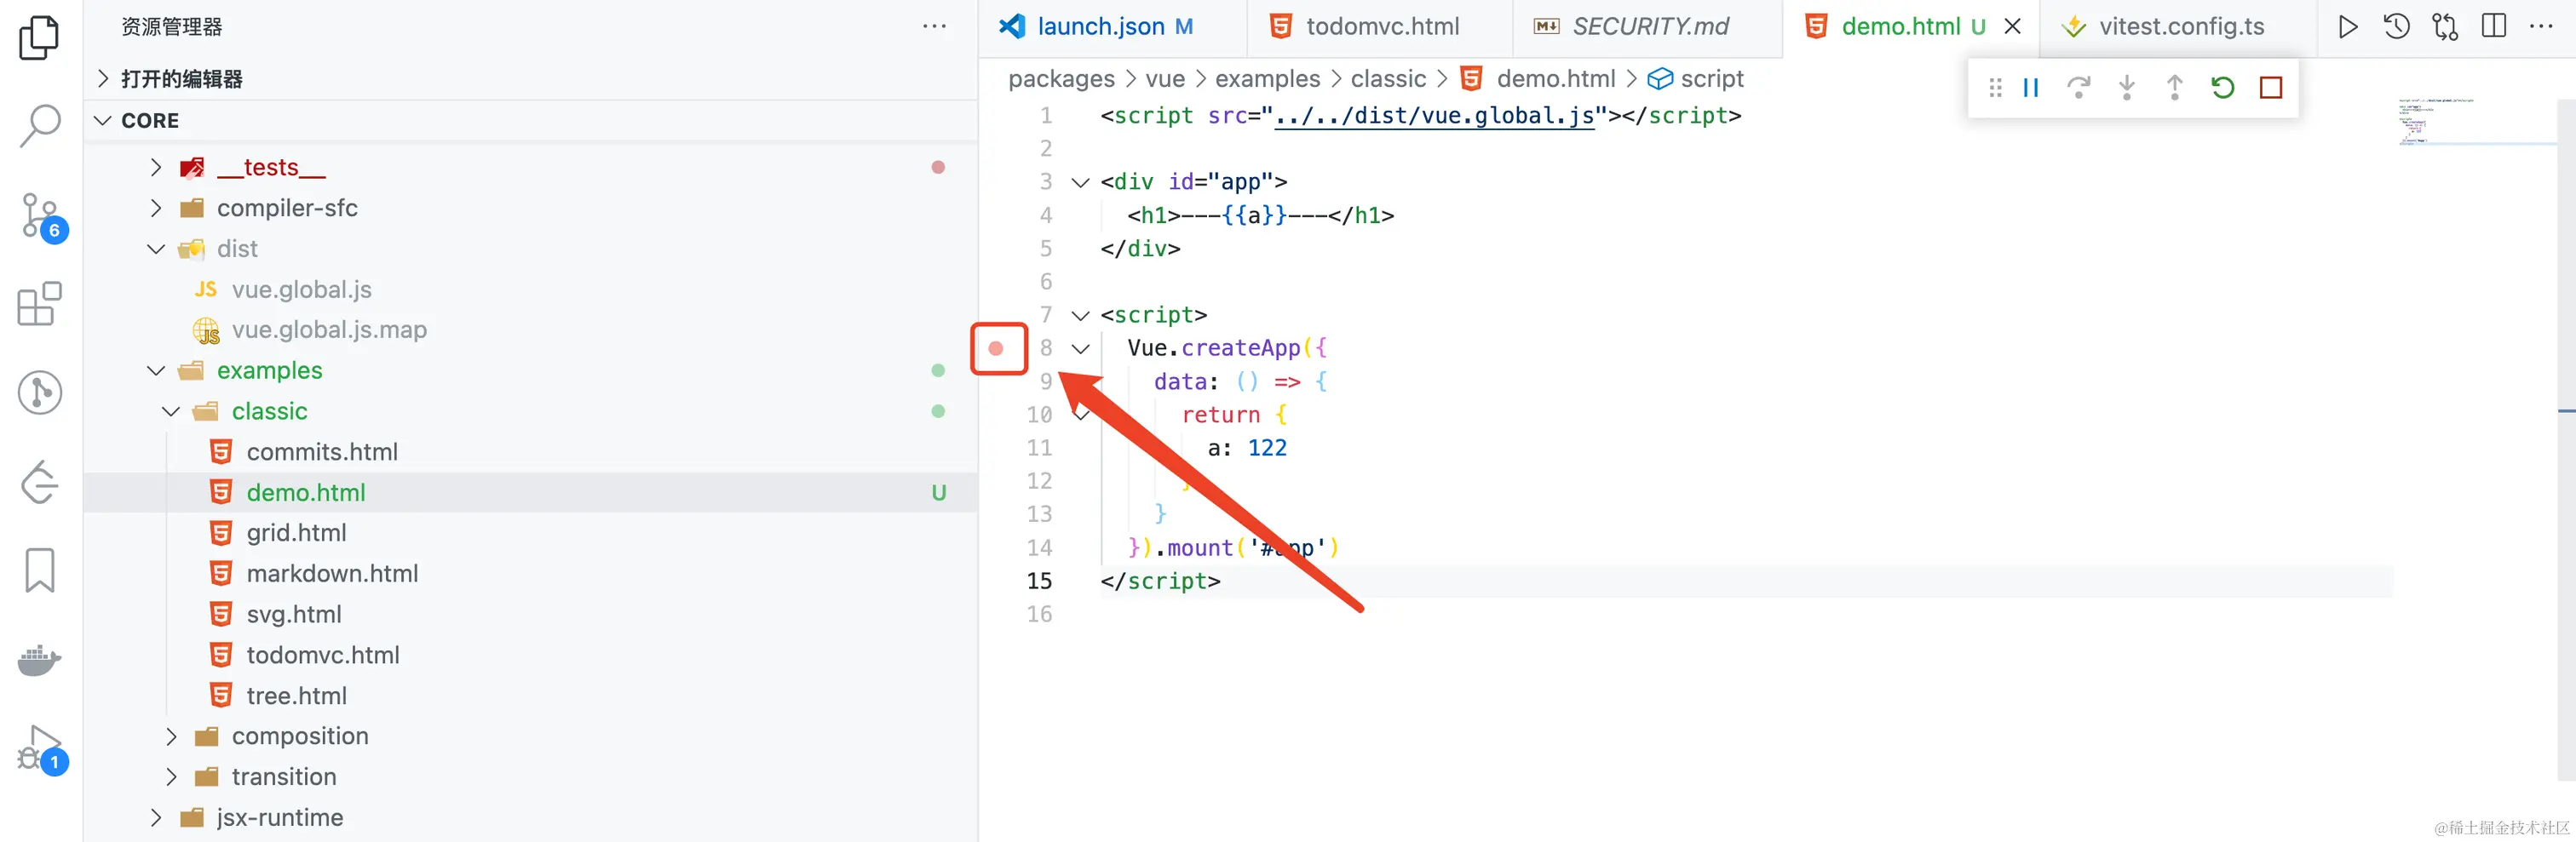Split the editor to the right
Viewport: 2576px width, 842px height.
(x=2494, y=27)
